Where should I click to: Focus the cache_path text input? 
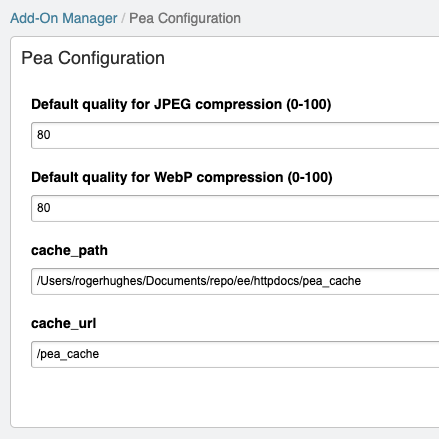pyautogui.click(x=235, y=281)
